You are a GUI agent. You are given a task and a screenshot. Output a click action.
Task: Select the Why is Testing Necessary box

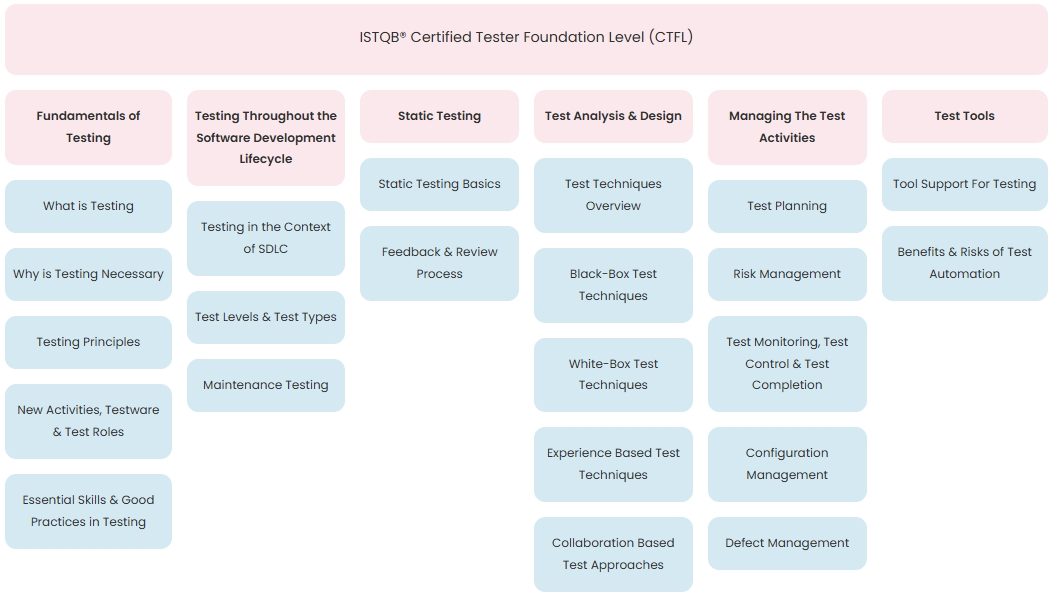[88, 274]
